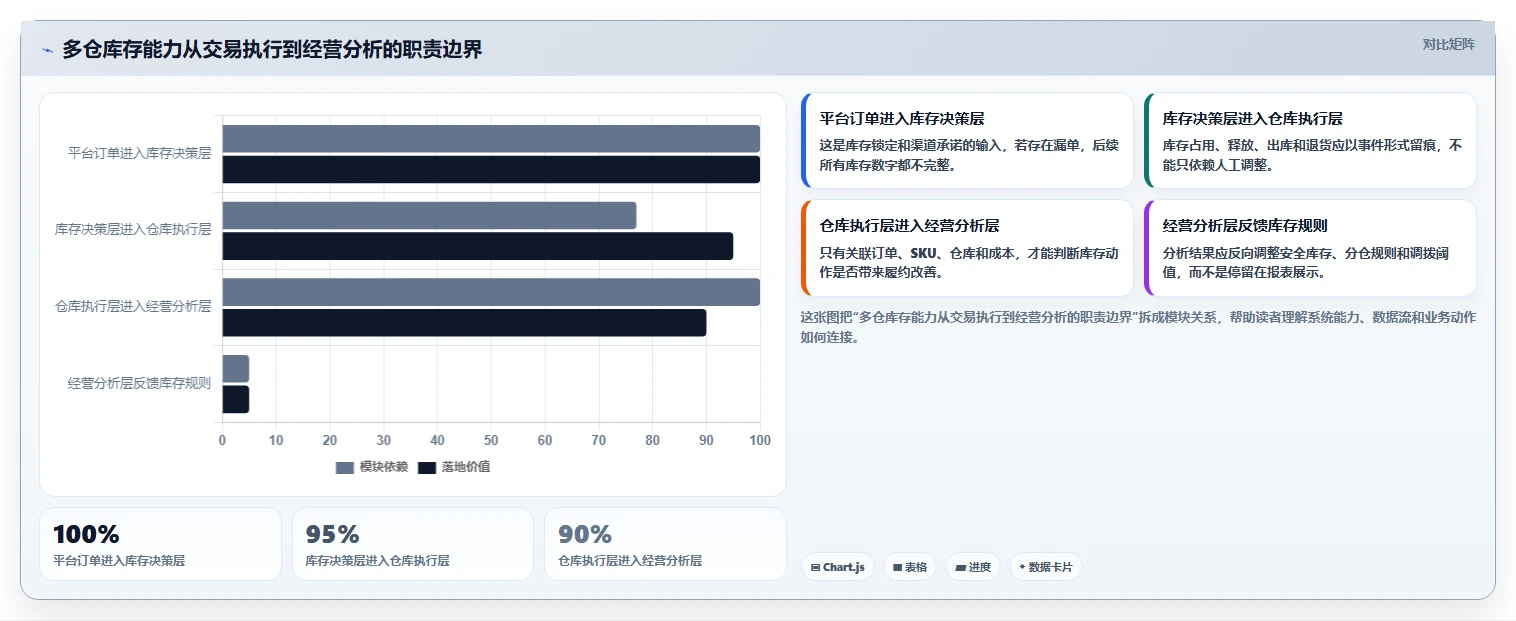The height and width of the screenshot is (621, 1516).
Task: Open the 90% stat card
Action: (x=665, y=544)
